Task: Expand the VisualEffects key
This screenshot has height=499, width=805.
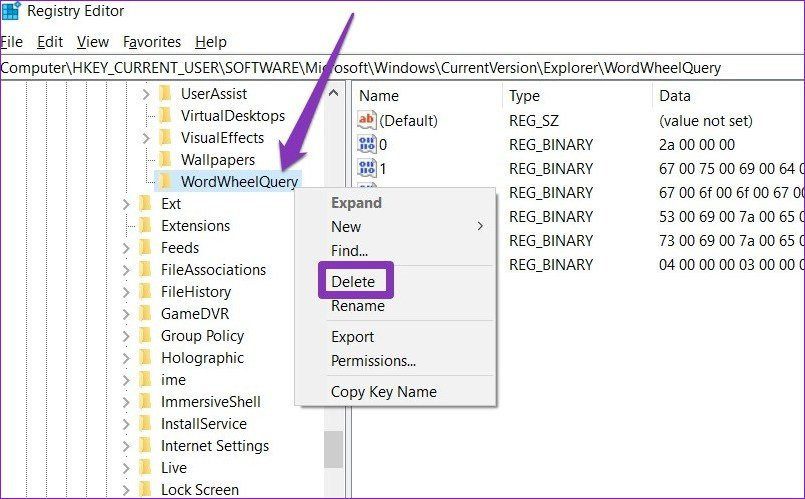Action: click(x=146, y=138)
